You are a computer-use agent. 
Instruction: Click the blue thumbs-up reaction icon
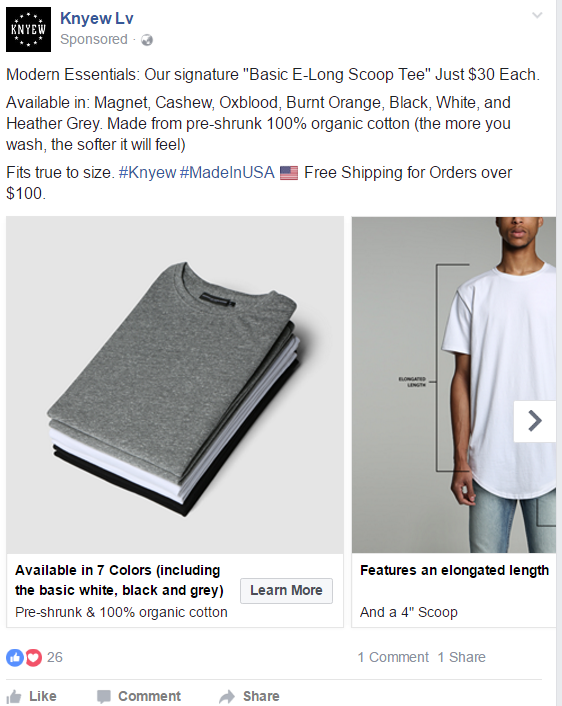pos(15,657)
